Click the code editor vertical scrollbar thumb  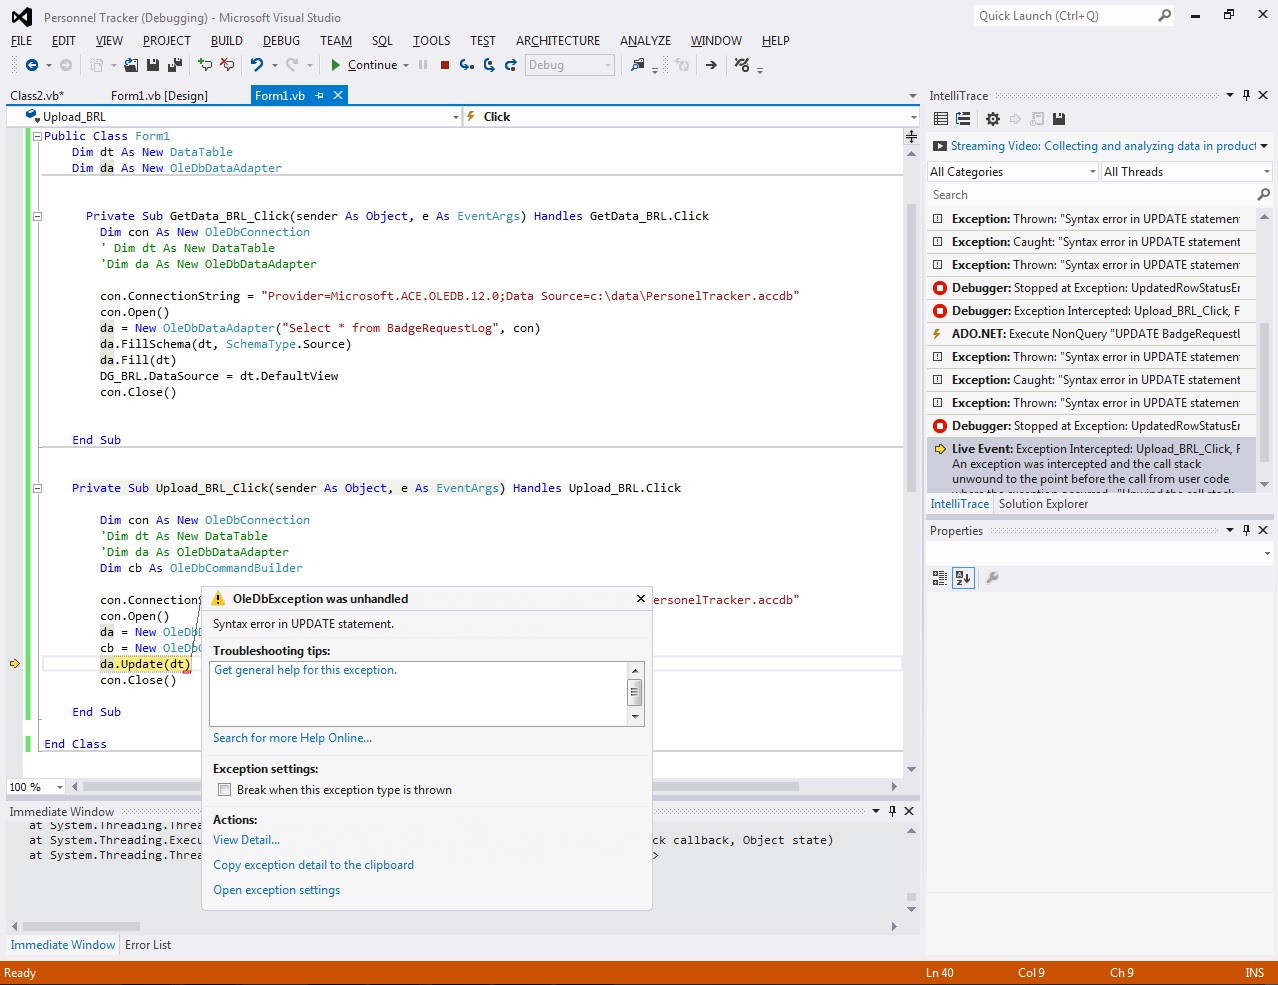(x=911, y=348)
